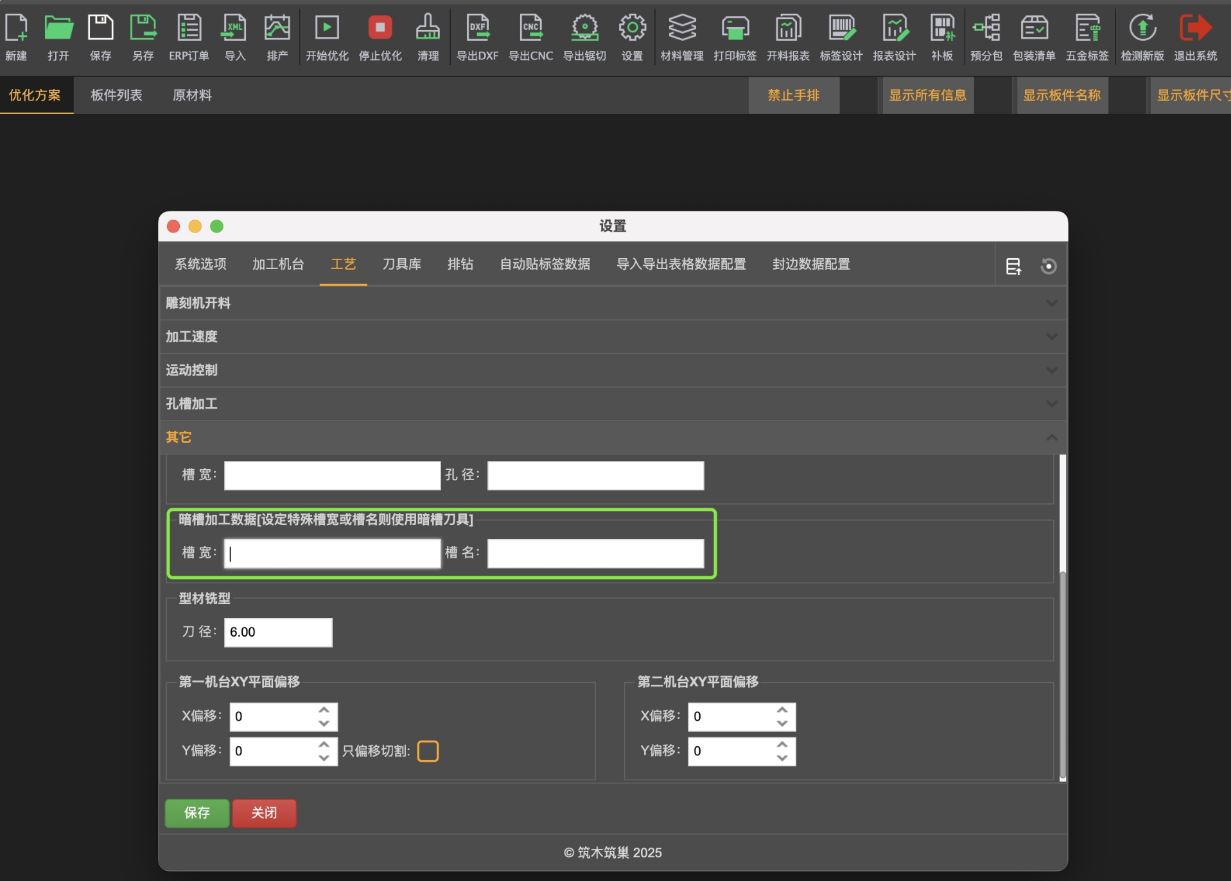Screen dimensions: 1231x881
Task: Open the 板件列表 tab
Action: click(x=116, y=96)
